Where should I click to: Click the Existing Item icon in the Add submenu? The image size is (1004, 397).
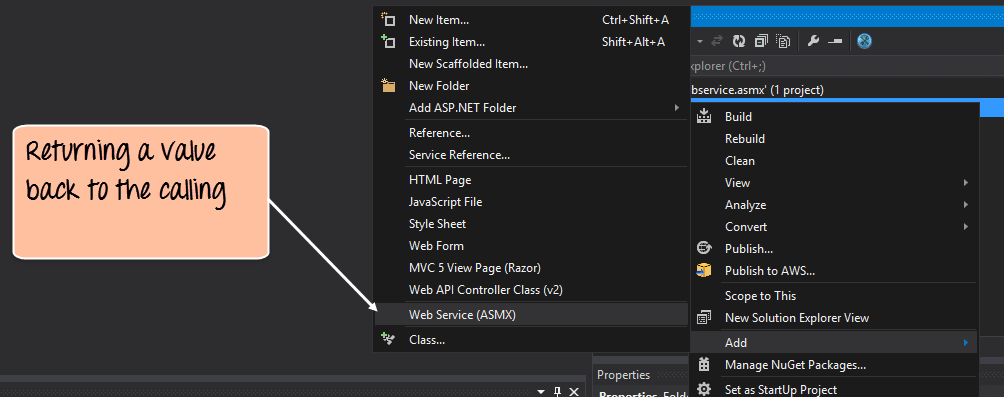pos(388,42)
